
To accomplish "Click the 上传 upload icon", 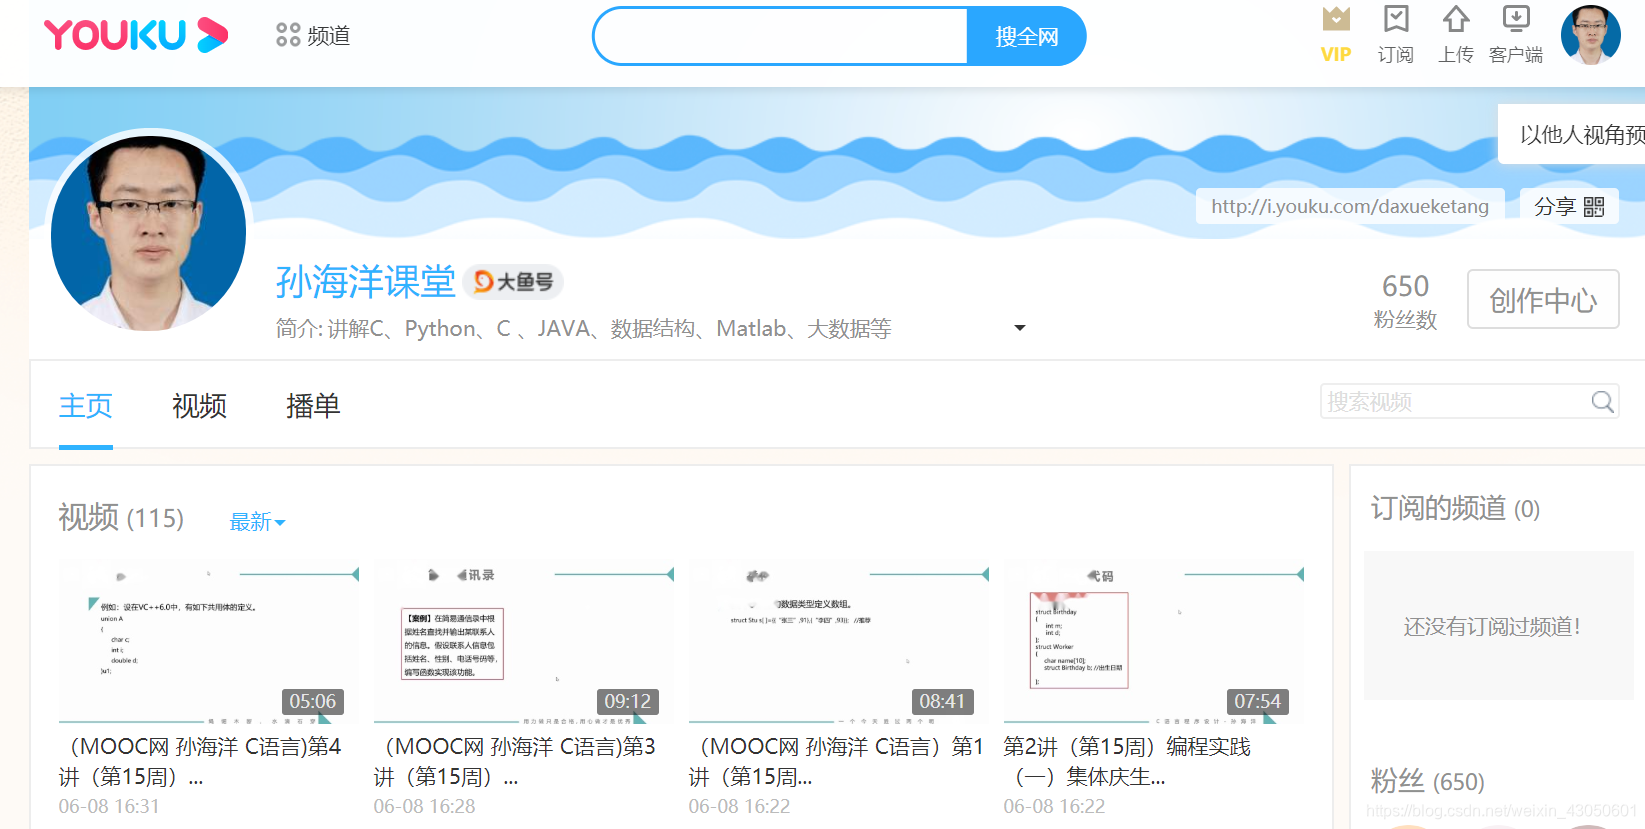I will coord(1456,19).
